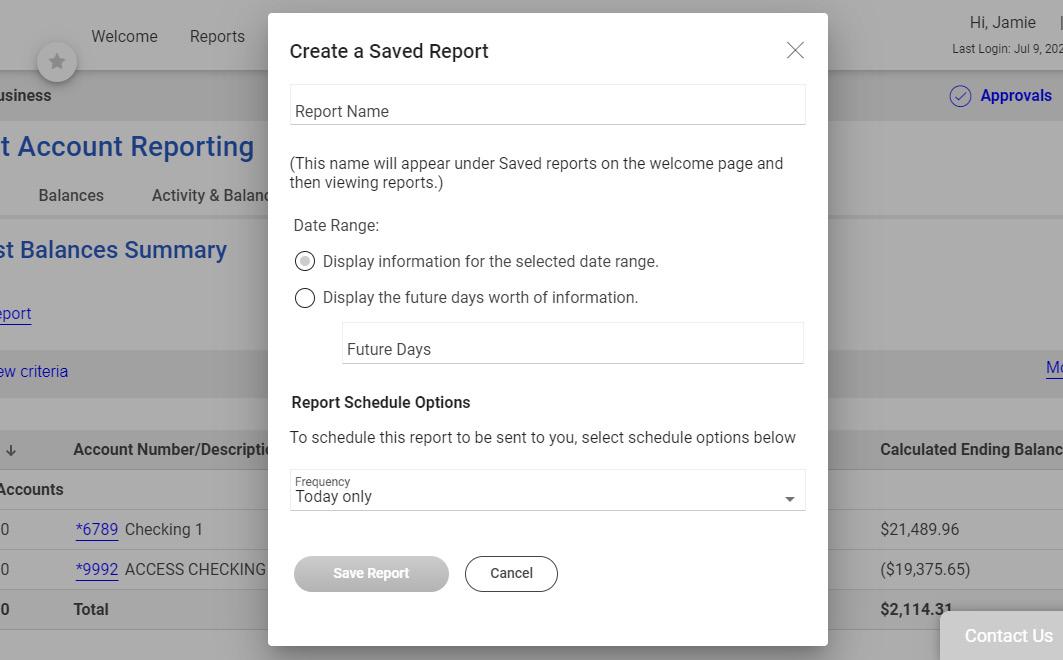Select the selected date range radio option
The height and width of the screenshot is (660, 1063).
pyautogui.click(x=305, y=261)
